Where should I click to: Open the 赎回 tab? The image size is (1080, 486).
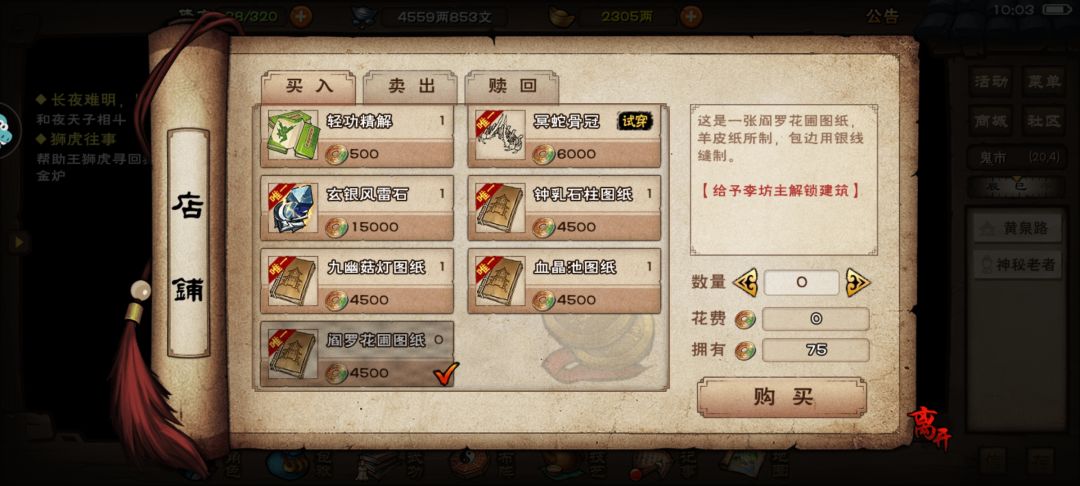click(512, 87)
